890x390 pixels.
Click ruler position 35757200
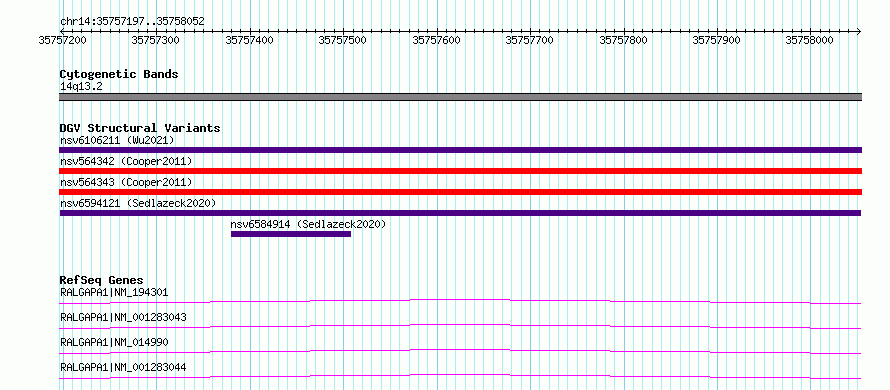point(62,40)
